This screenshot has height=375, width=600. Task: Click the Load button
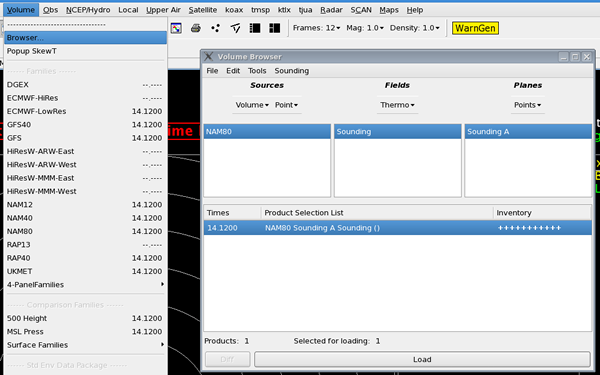coord(422,359)
